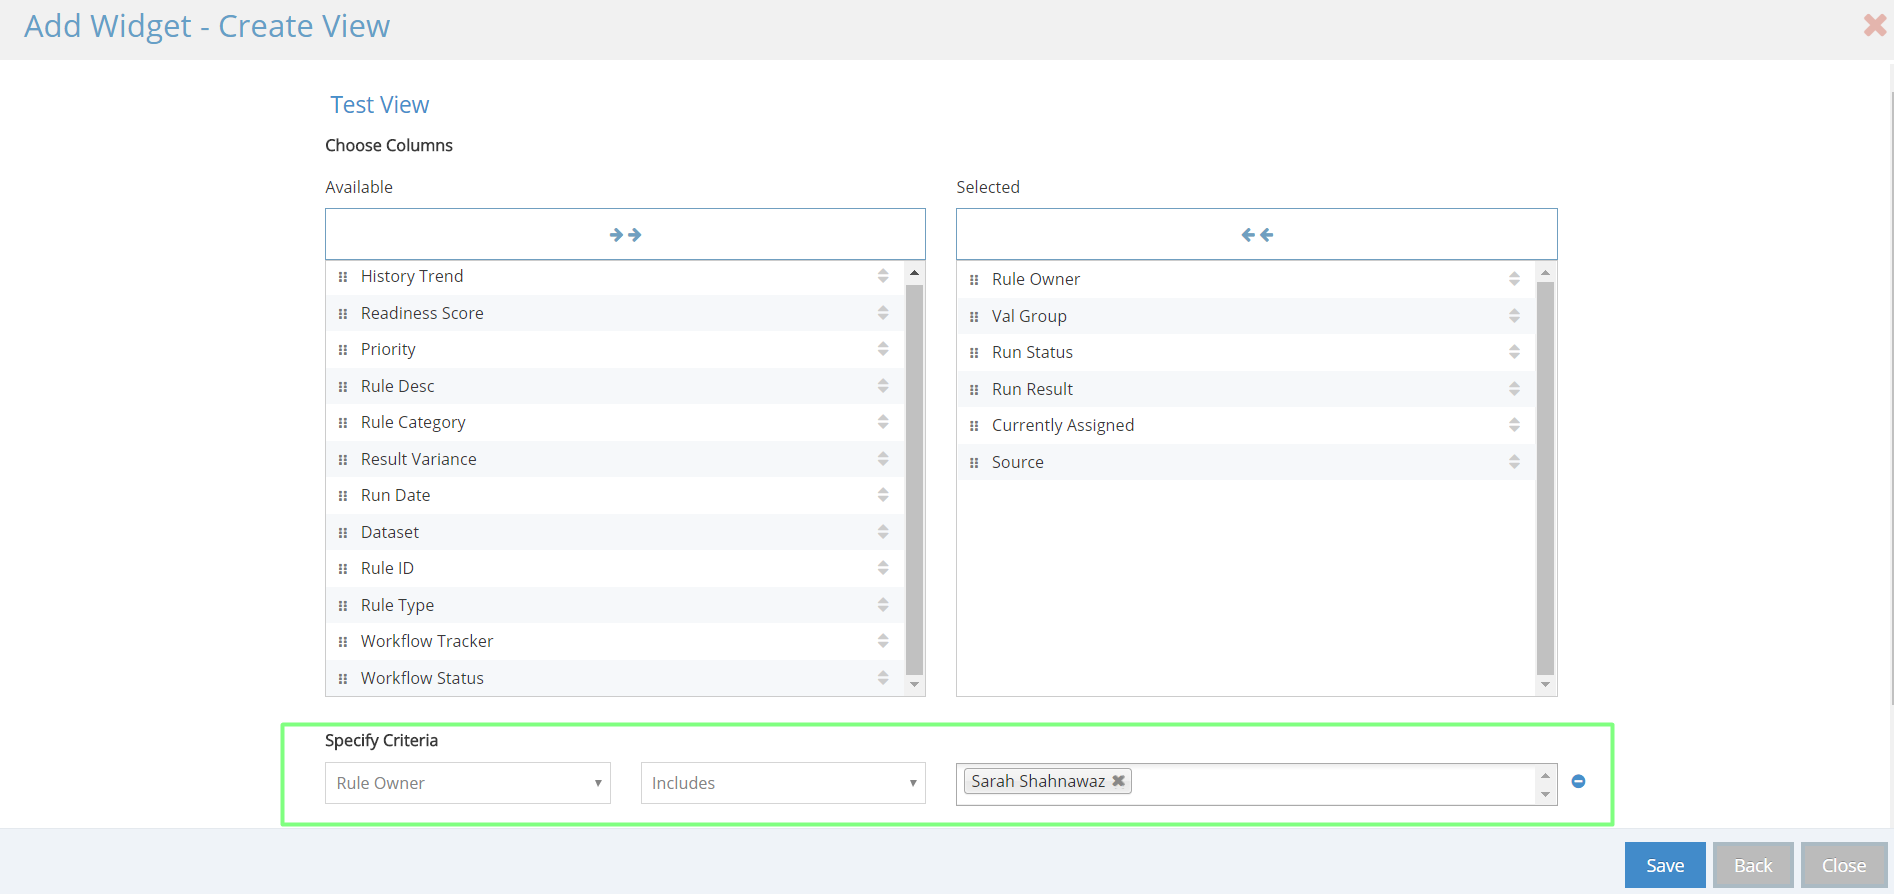
Task: Click reorder arrows on Rule Type row
Action: [883, 605]
